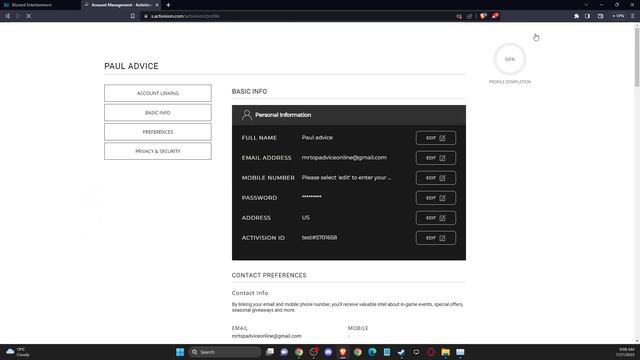Click Edit next to Password
Screen dimensions: 640x360
click(436, 198)
